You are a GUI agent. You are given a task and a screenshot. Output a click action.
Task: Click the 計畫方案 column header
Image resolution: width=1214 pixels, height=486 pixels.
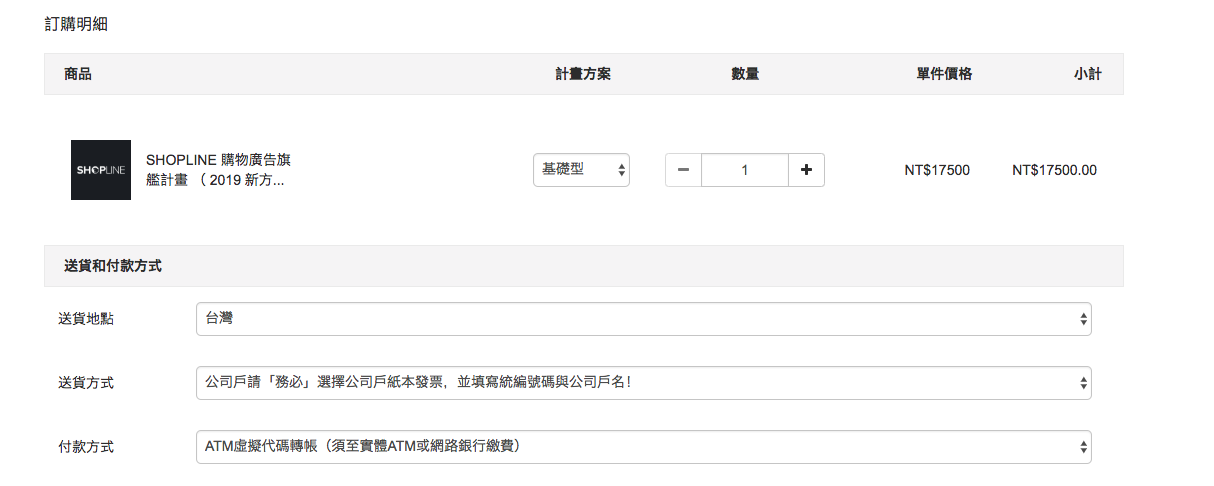[583, 74]
